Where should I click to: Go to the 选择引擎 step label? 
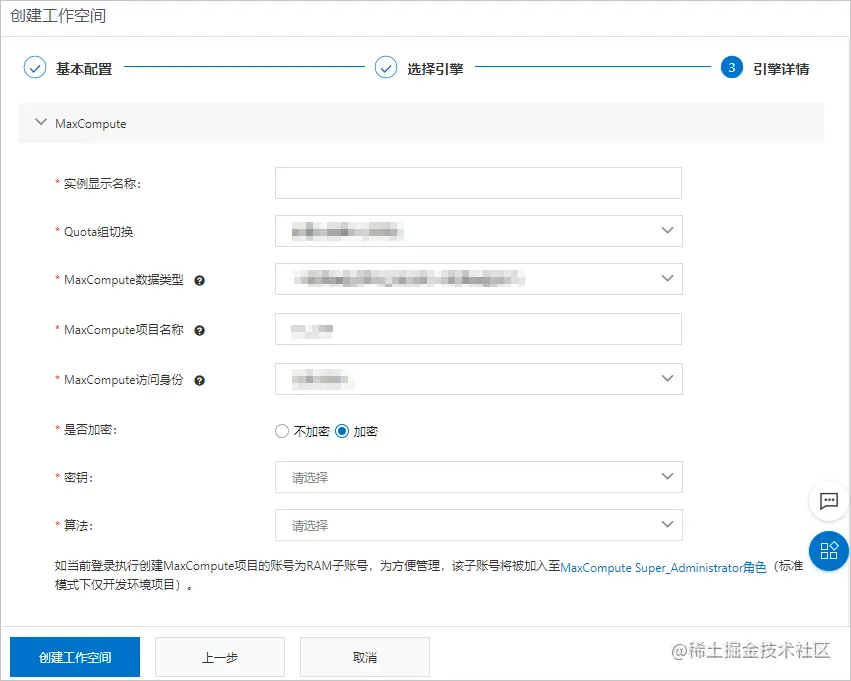coord(435,68)
